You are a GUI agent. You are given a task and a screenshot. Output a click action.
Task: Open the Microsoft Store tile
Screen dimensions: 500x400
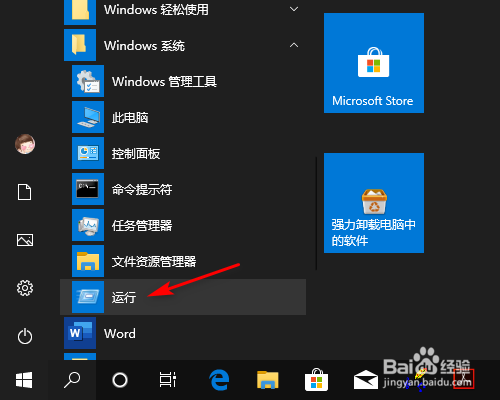(374, 63)
